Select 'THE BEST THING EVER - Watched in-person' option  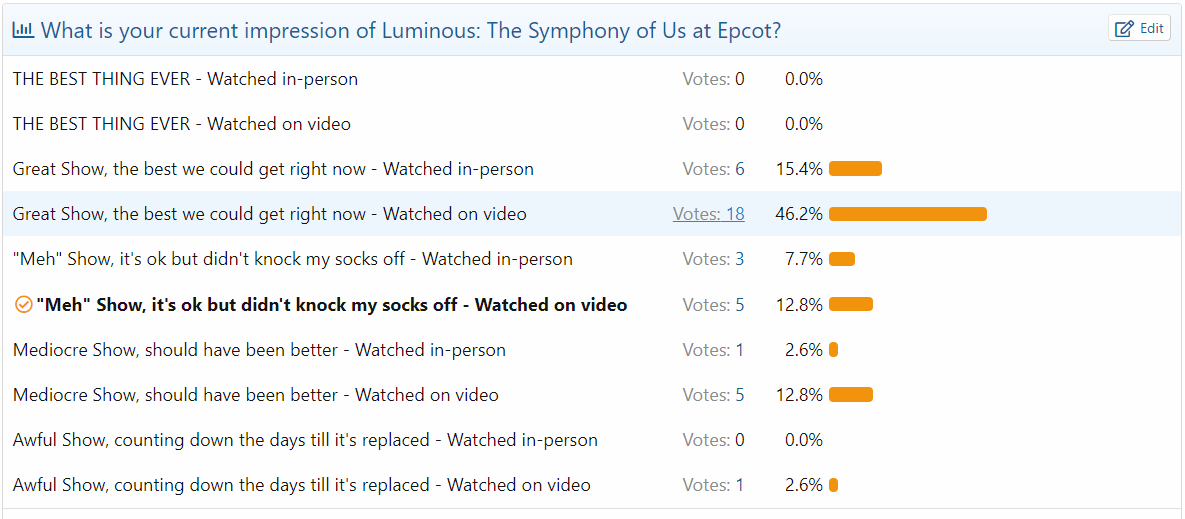tap(185, 79)
